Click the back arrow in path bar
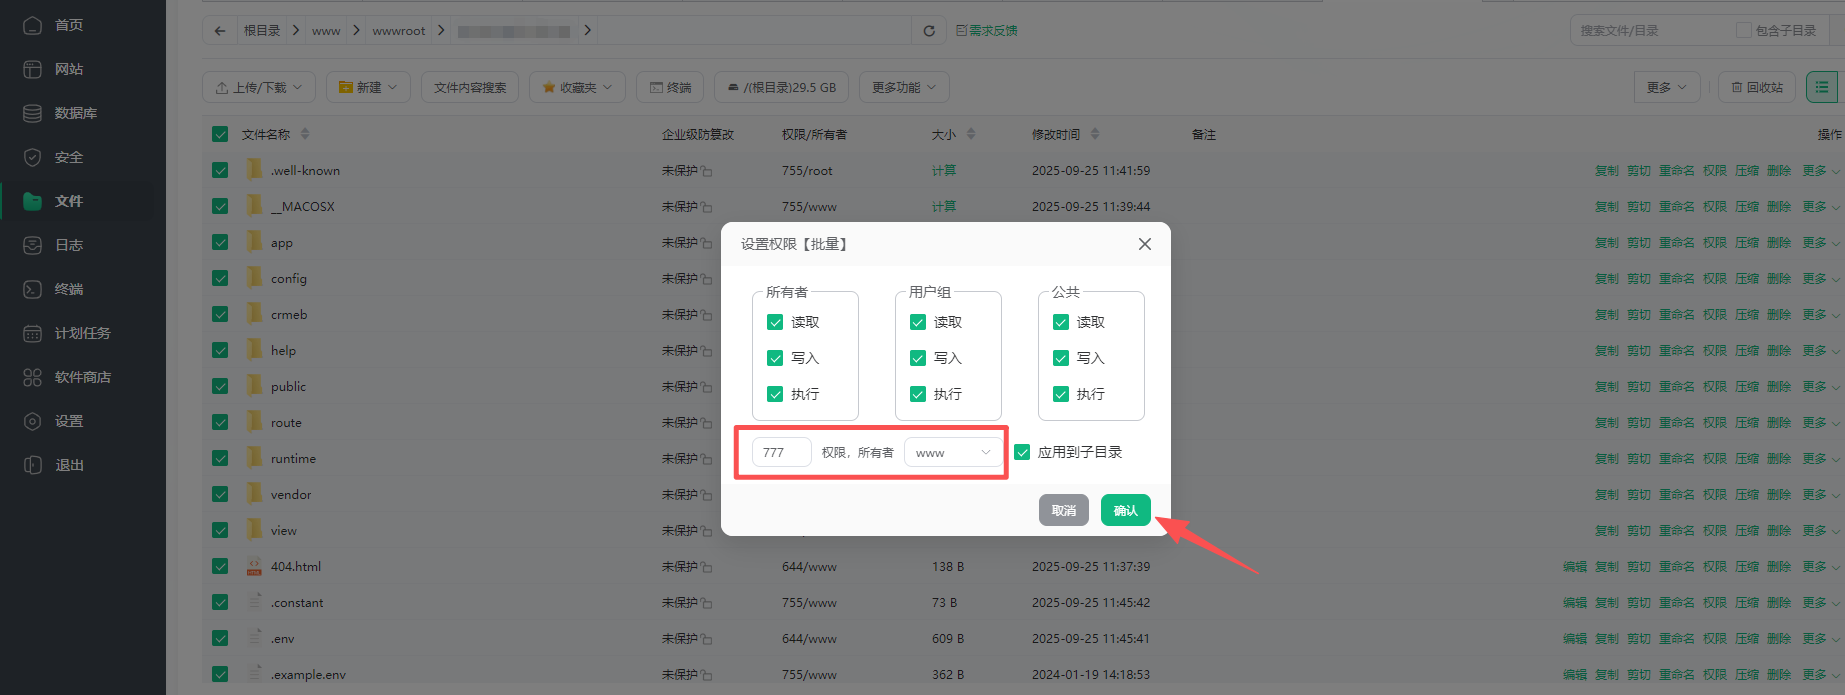The height and width of the screenshot is (695, 1845). pos(220,31)
